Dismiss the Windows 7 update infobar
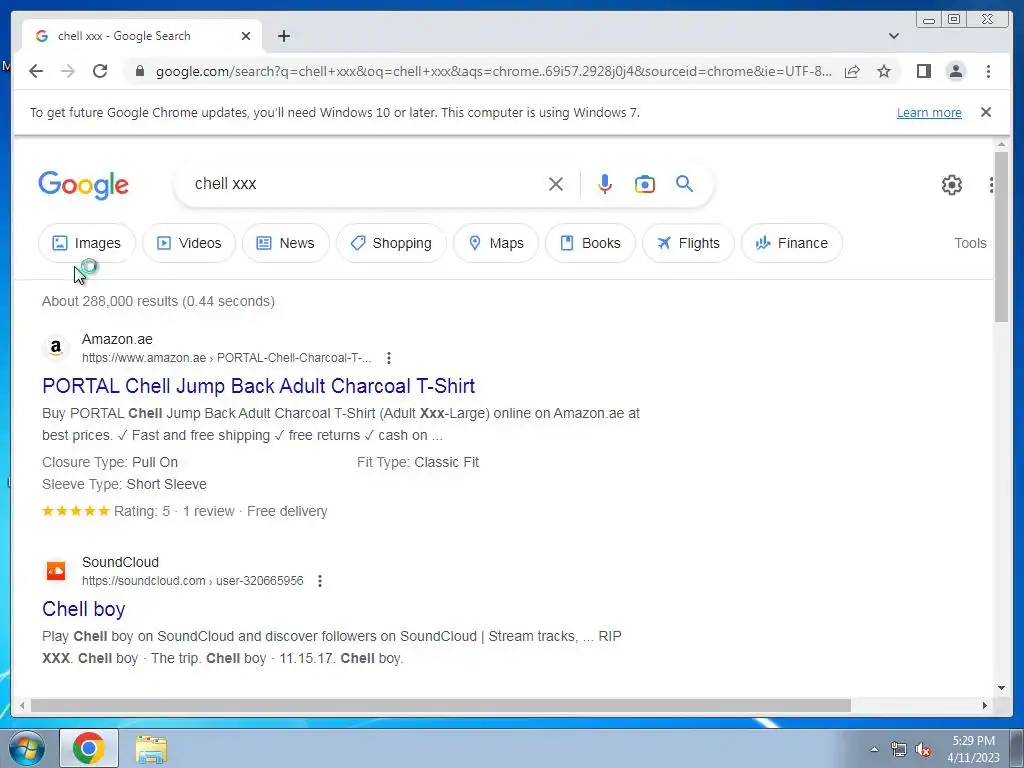The image size is (1024, 768). 985,112
